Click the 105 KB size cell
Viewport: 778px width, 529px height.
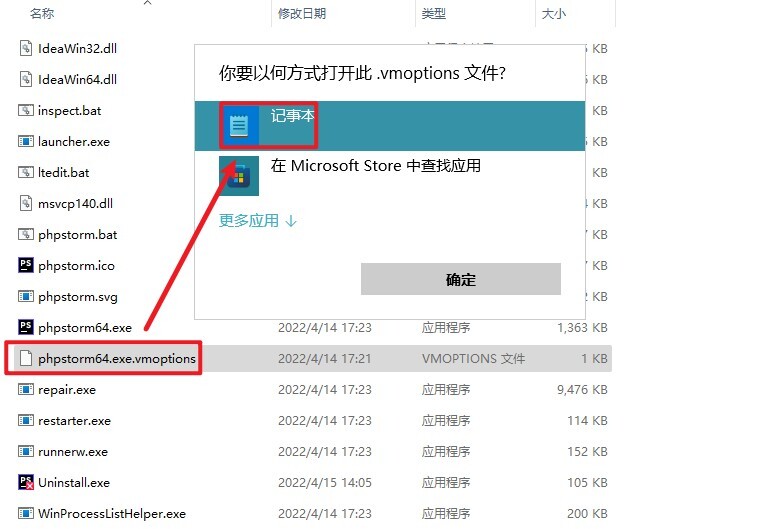click(x=587, y=482)
